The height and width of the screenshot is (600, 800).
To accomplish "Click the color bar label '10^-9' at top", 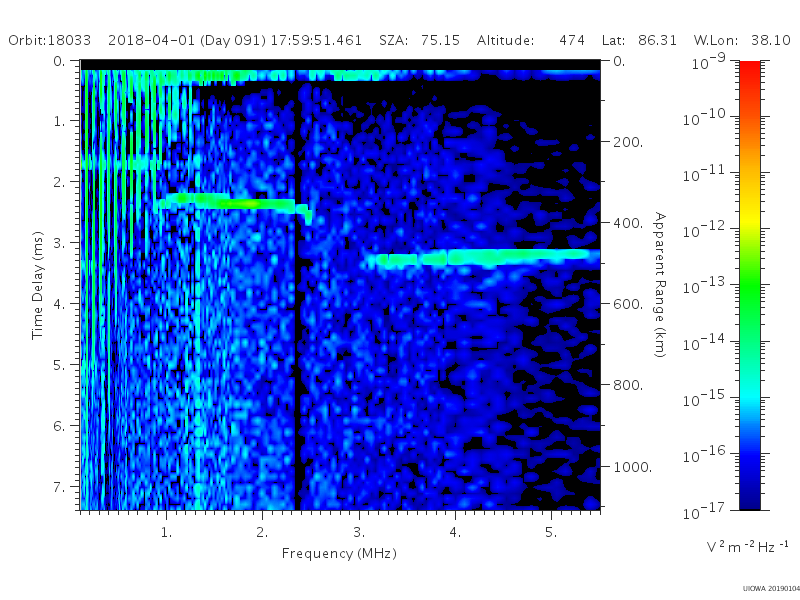I will click(709, 62).
